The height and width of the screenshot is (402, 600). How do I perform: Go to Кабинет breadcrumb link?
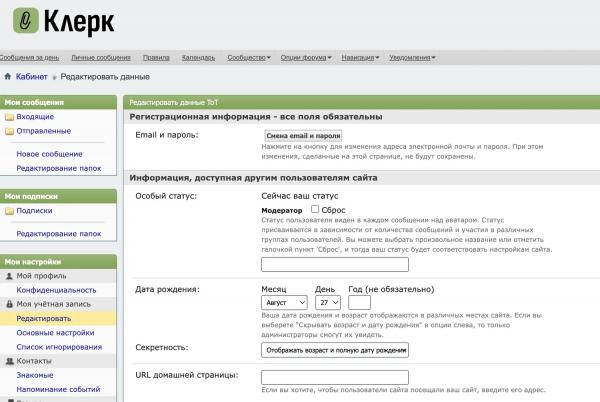click(31, 76)
